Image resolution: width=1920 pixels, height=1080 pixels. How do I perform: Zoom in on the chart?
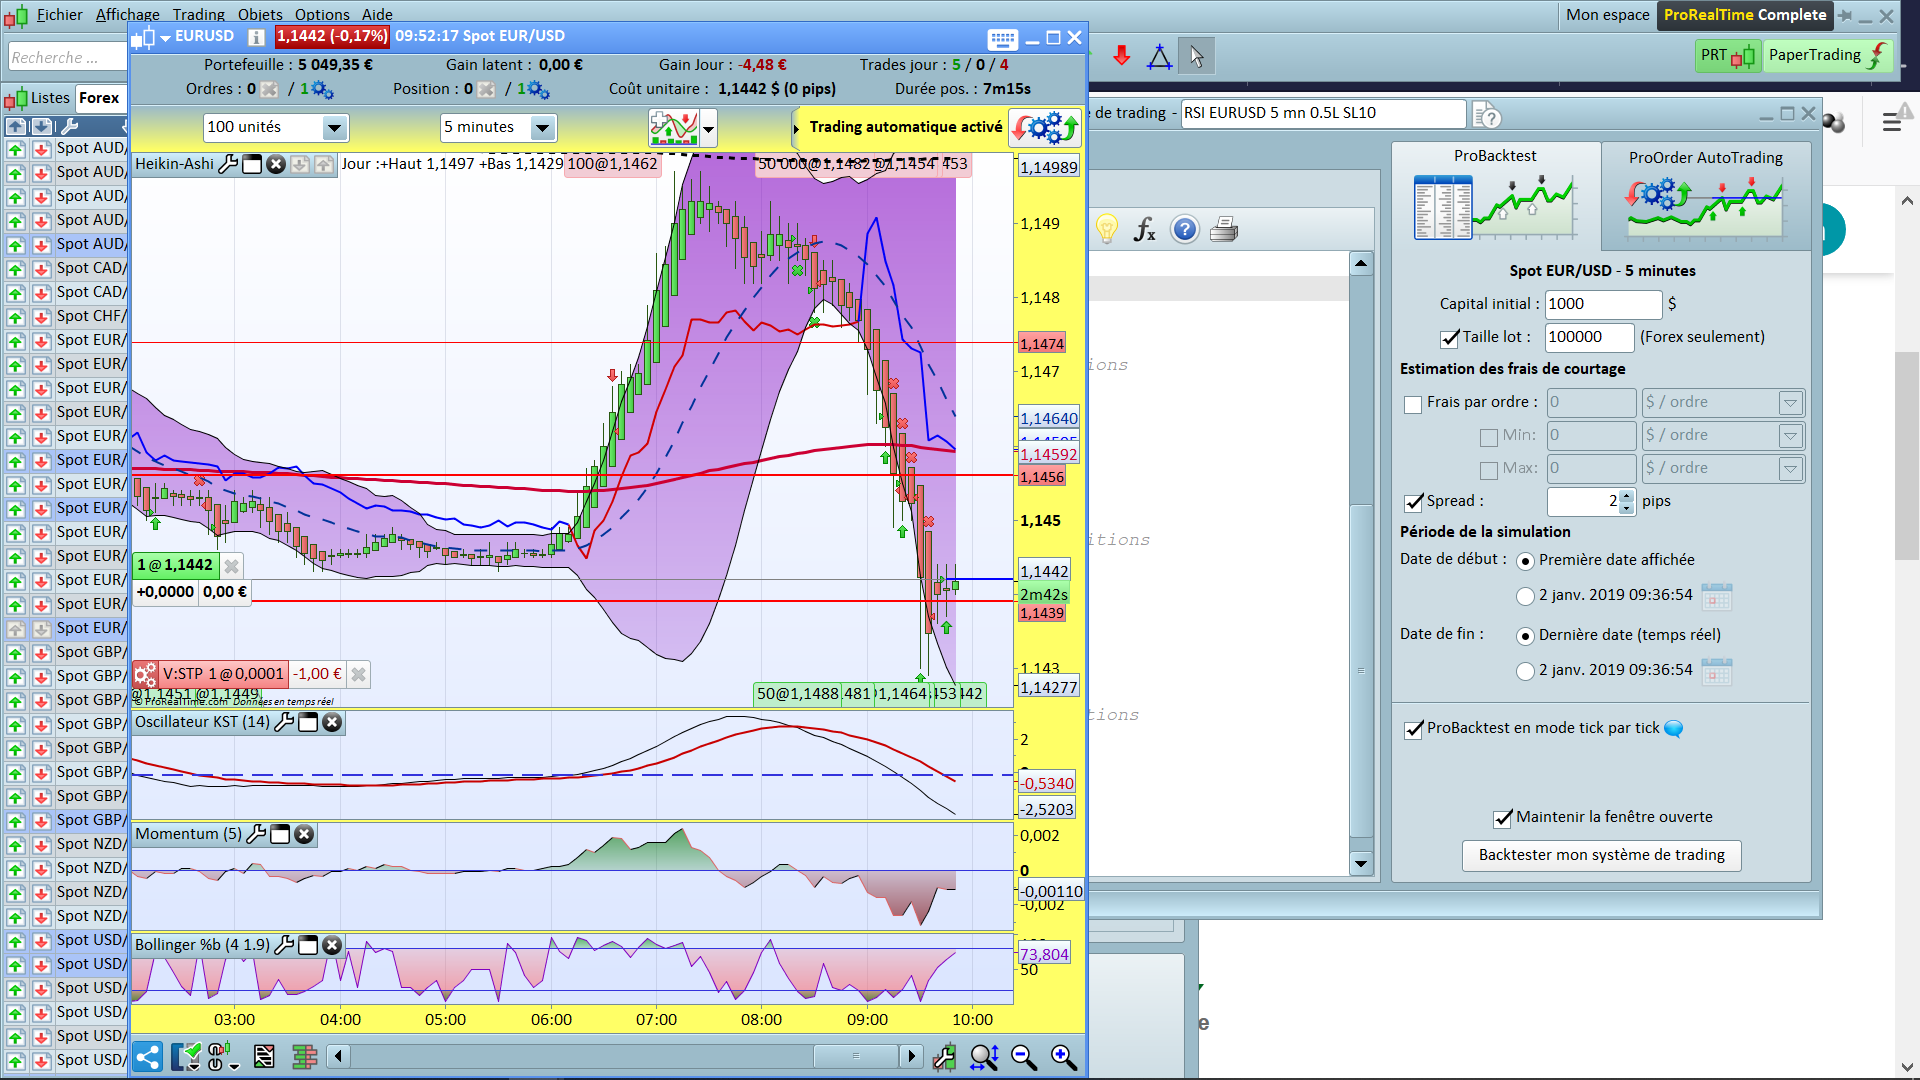point(1063,1057)
